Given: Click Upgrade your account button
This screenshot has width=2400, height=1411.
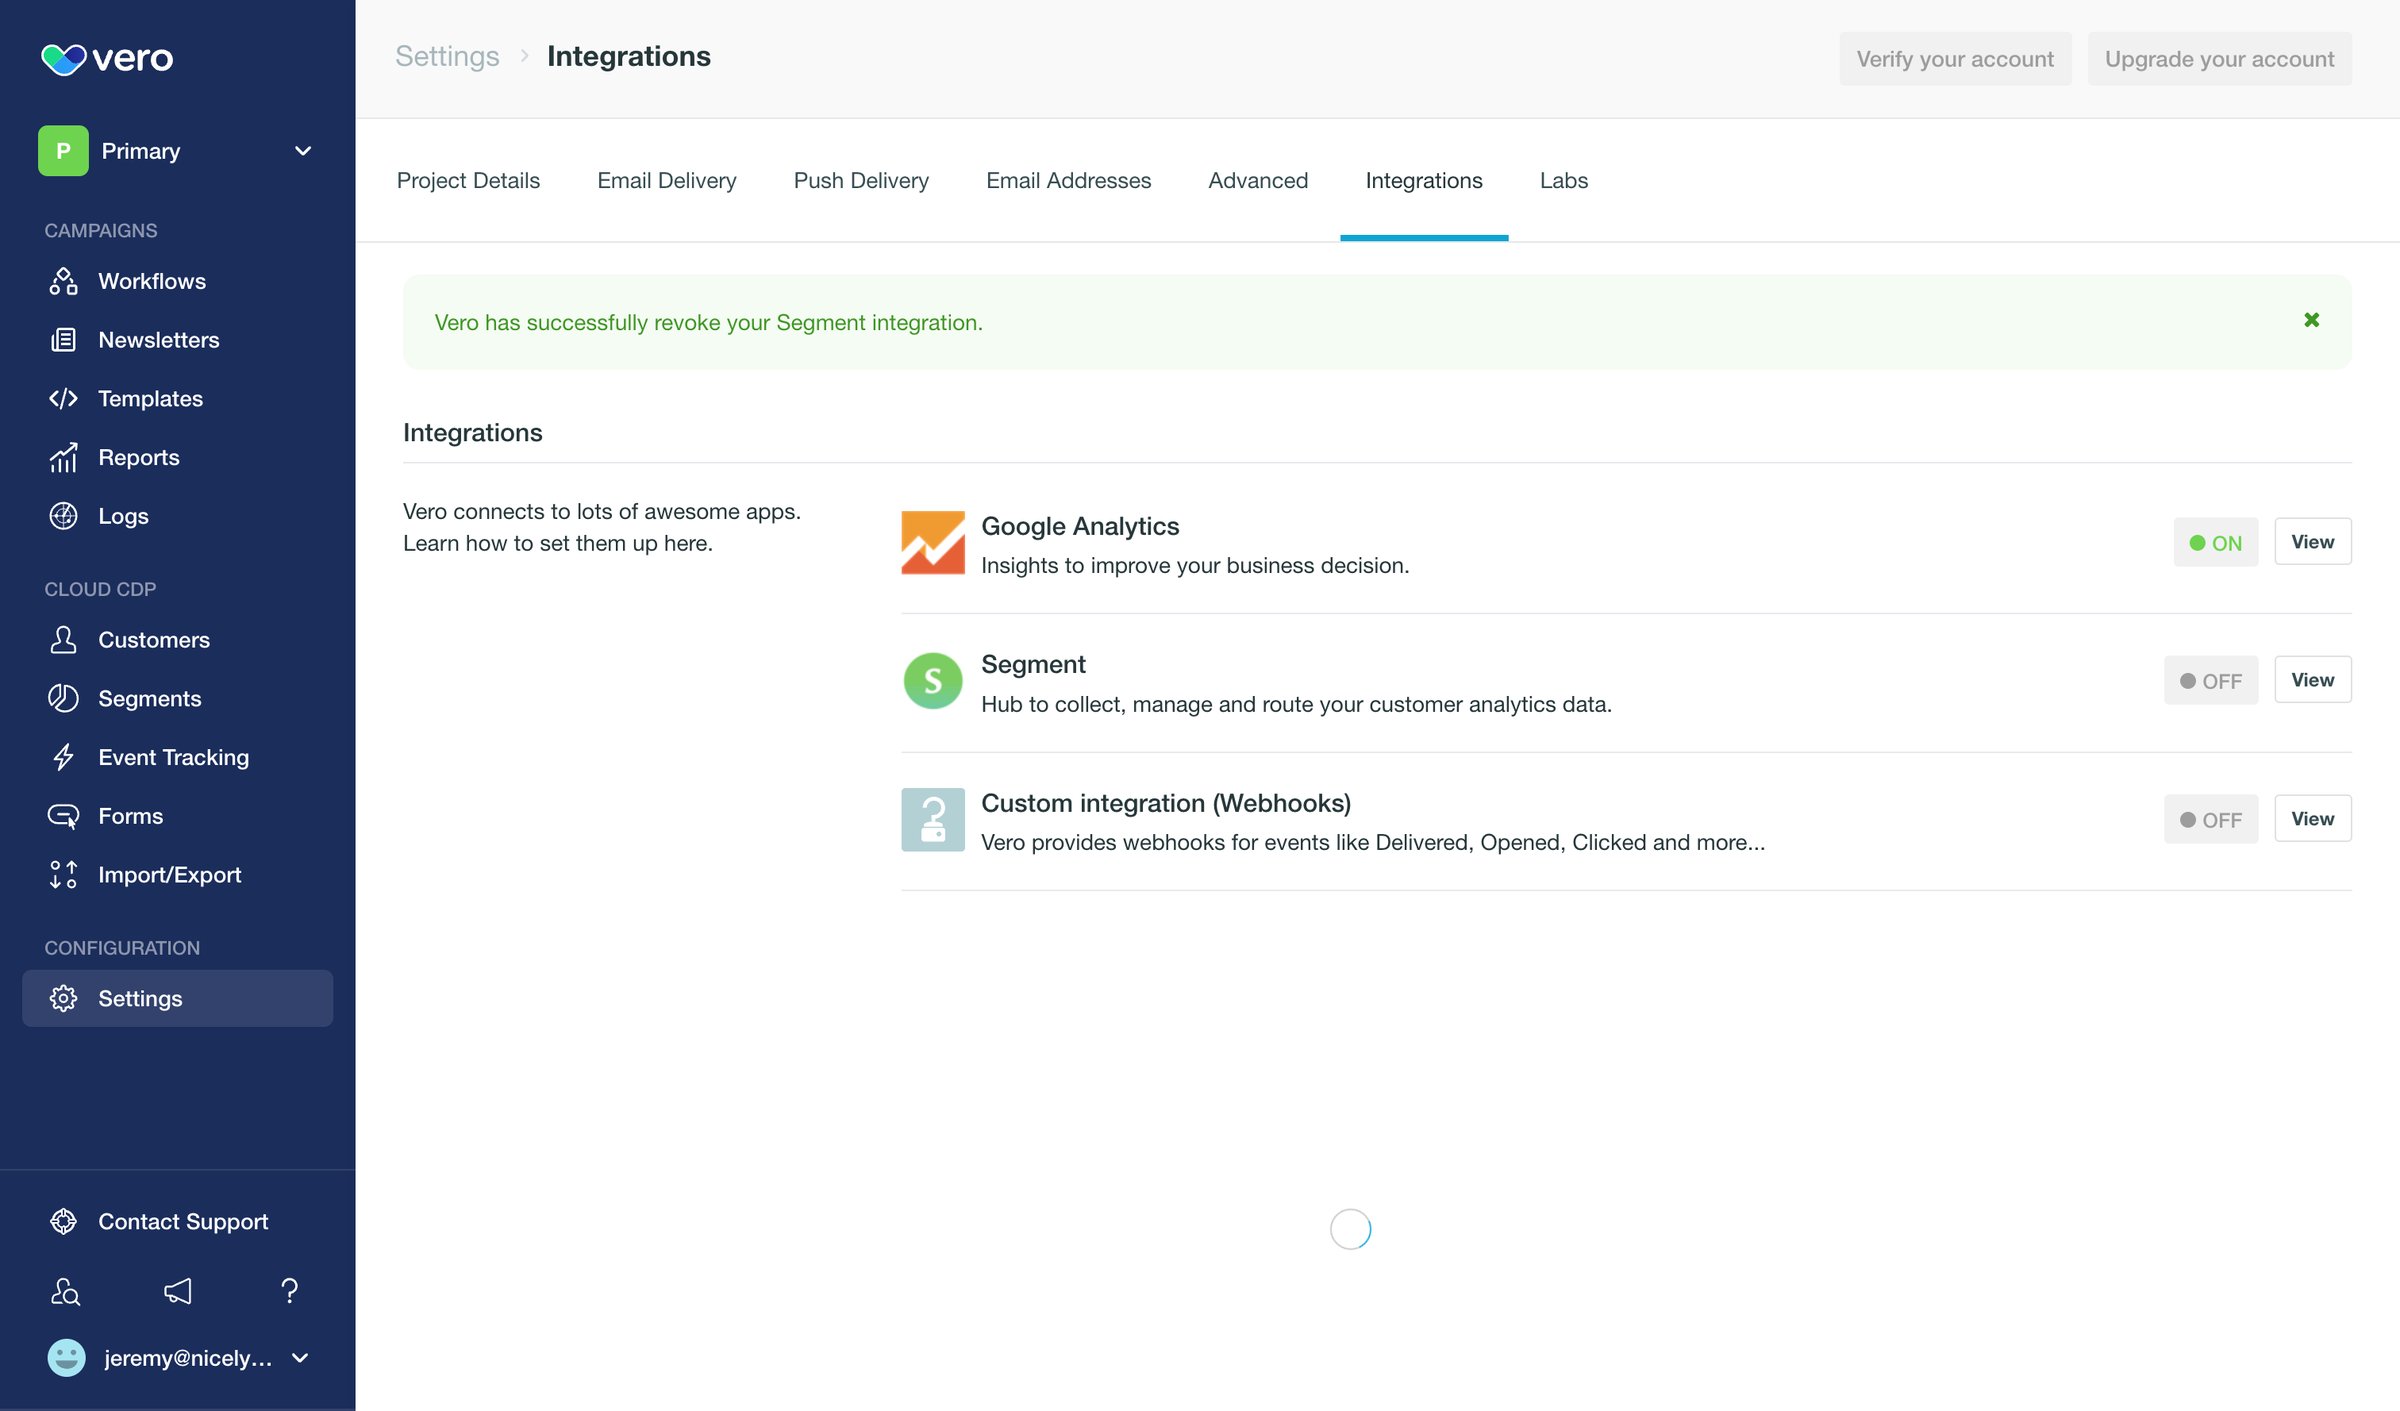Looking at the screenshot, I should coord(2219,59).
